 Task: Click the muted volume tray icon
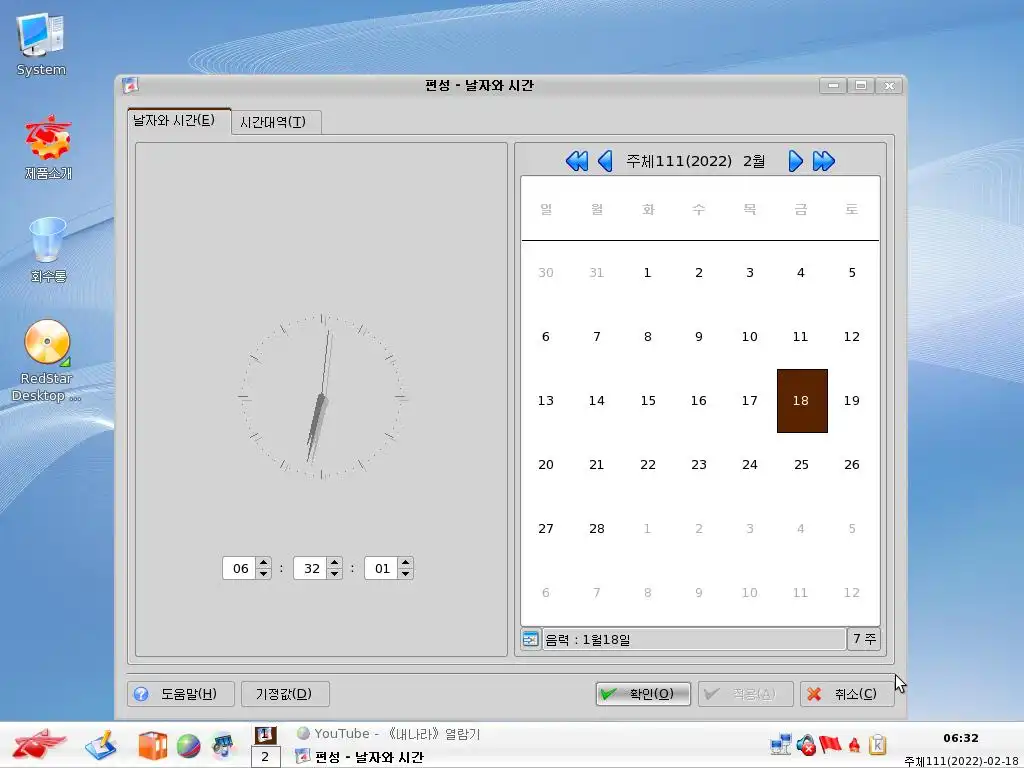[807, 744]
